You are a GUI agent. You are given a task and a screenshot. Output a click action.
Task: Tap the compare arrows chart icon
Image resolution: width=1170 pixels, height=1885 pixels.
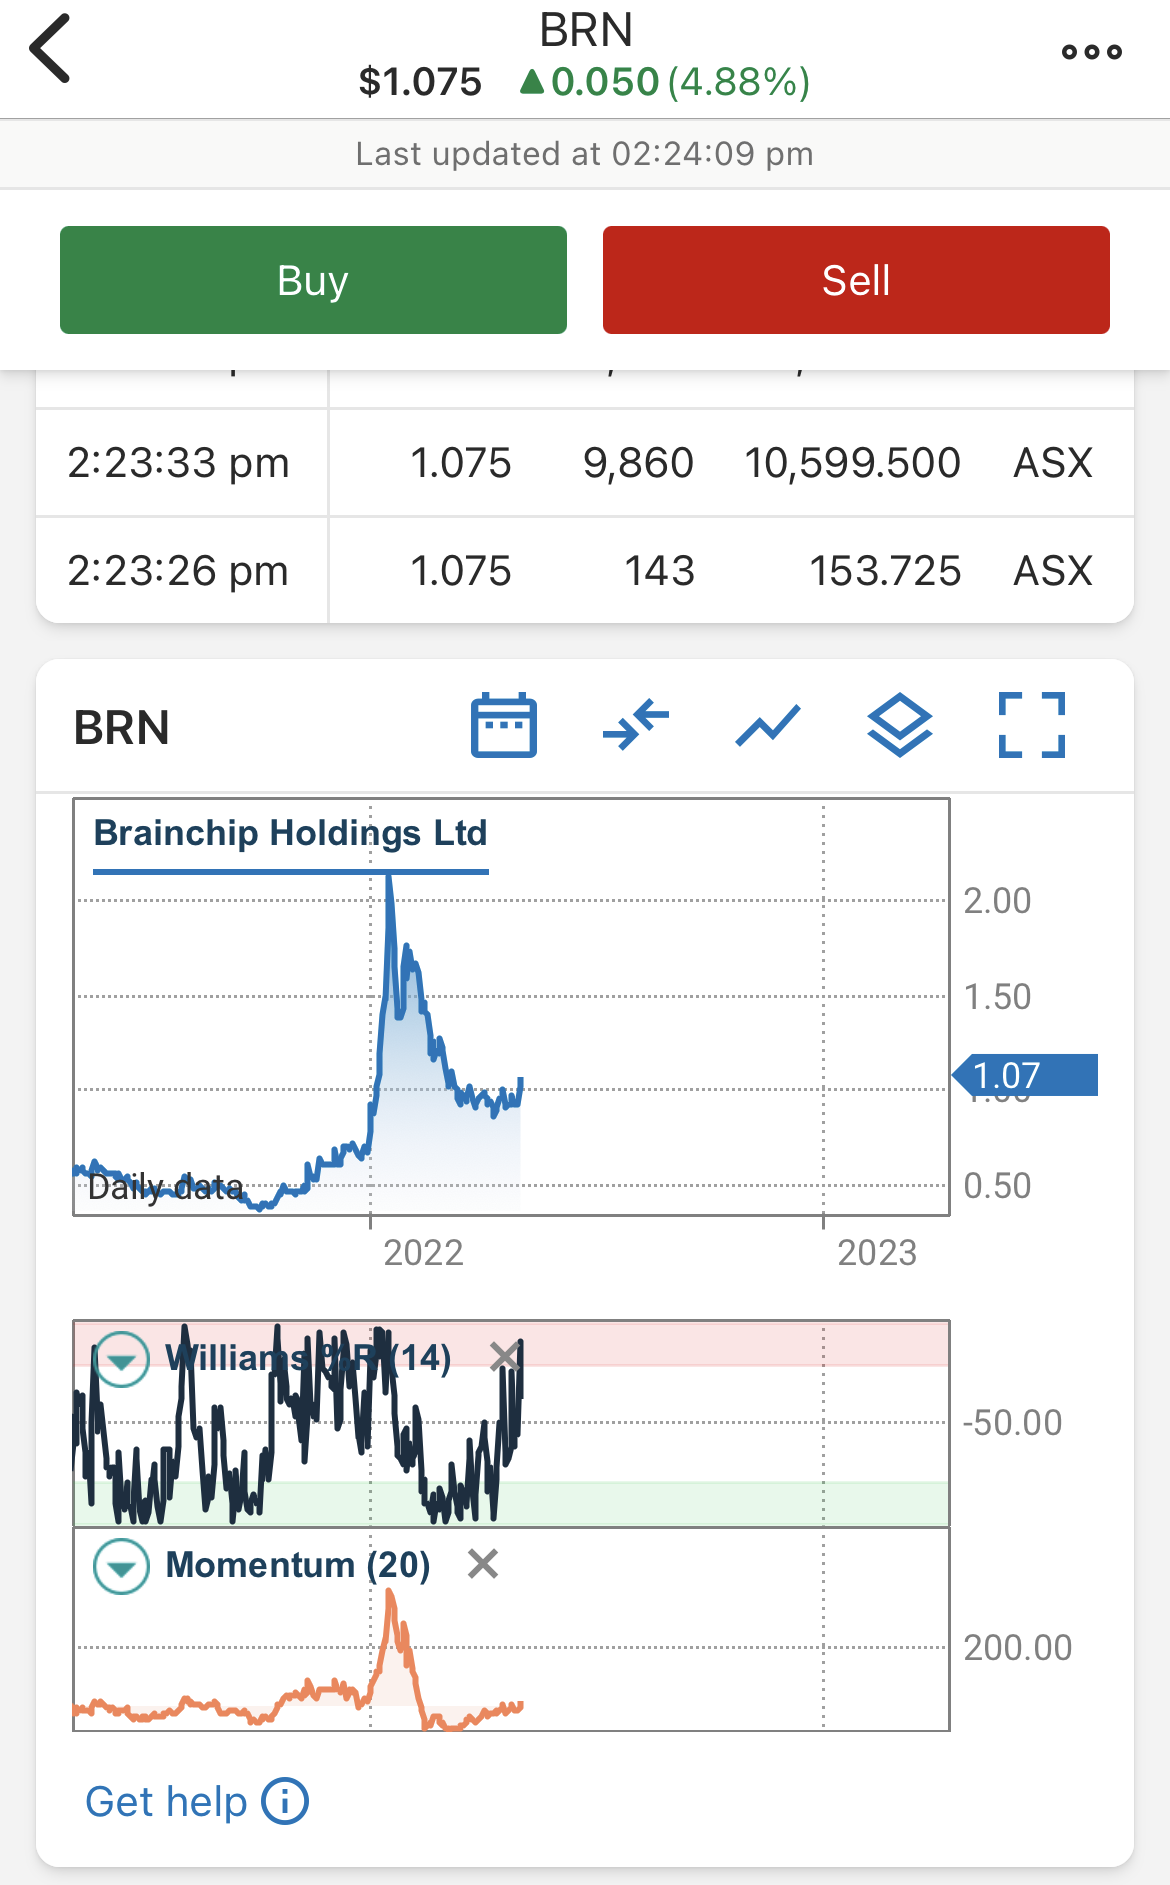pyautogui.click(x=636, y=725)
